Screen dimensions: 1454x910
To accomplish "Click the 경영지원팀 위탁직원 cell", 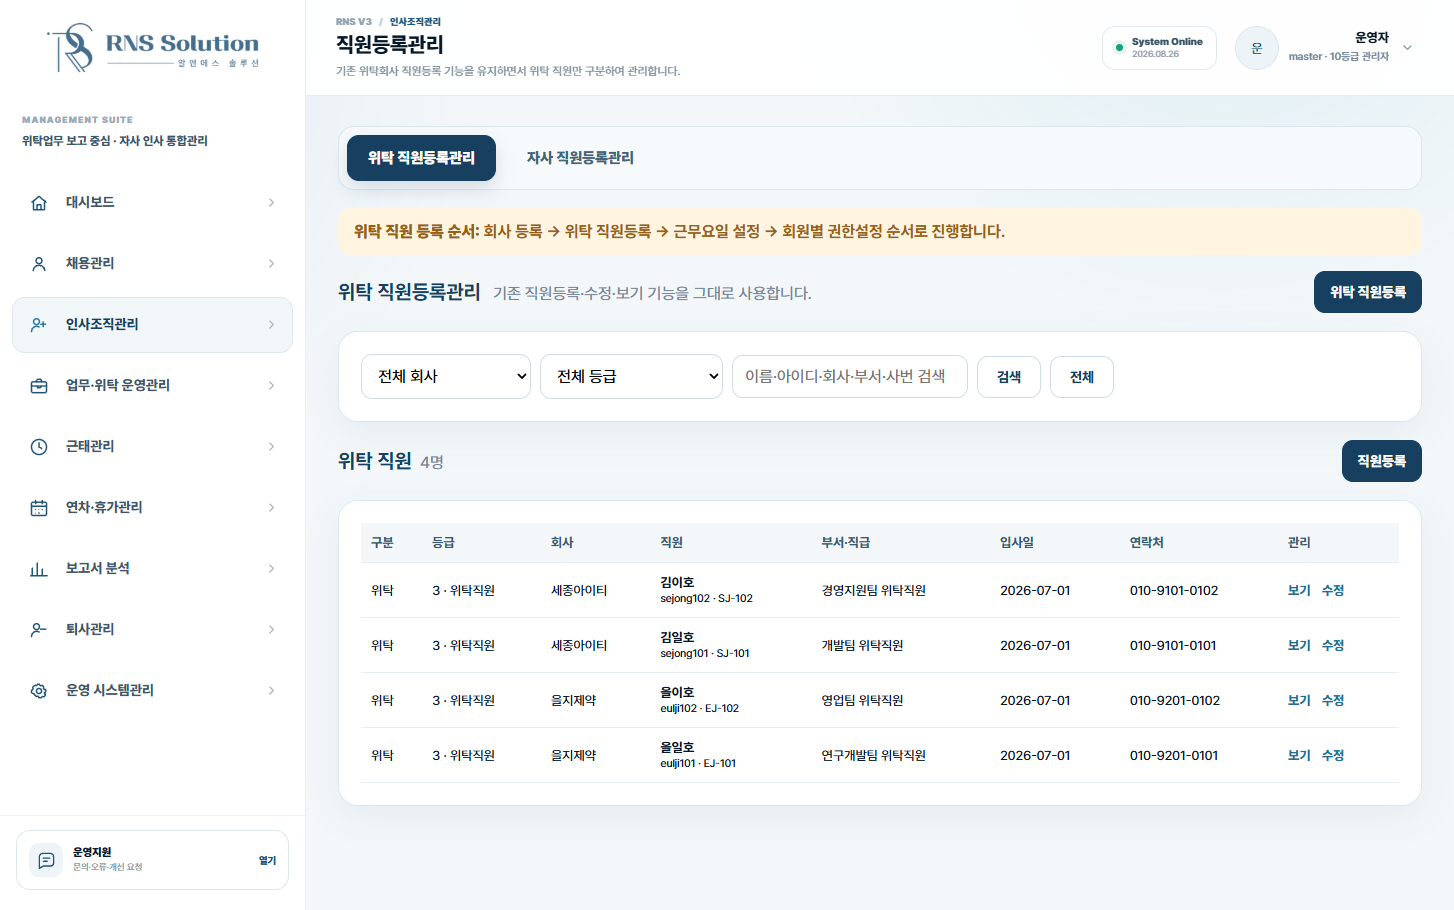I will click(873, 591).
